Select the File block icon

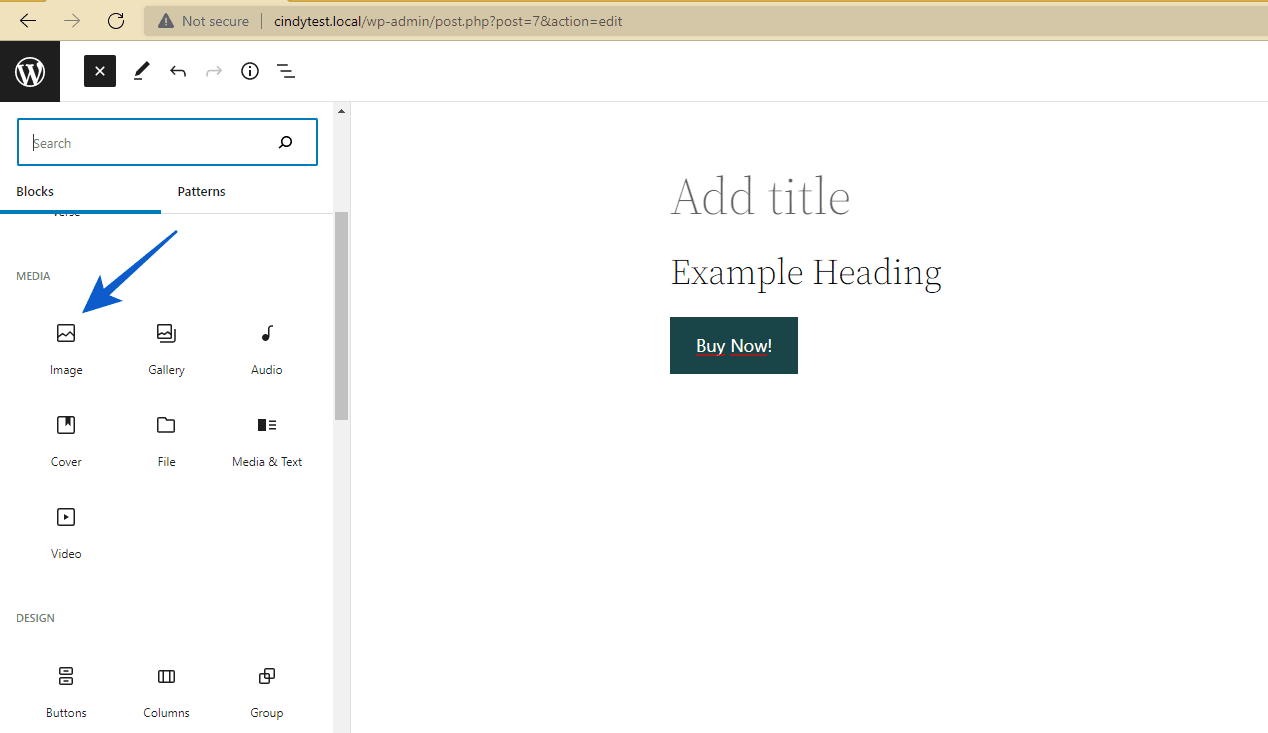[166, 425]
